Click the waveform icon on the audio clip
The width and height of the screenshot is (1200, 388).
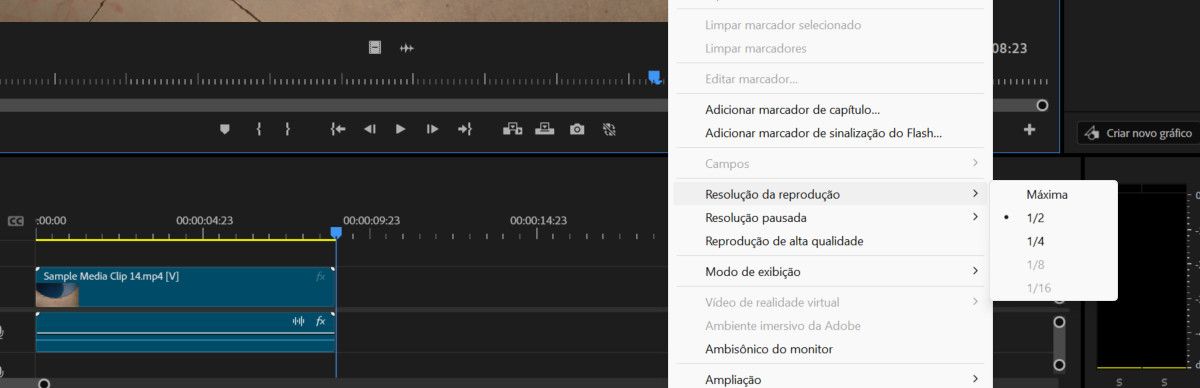(298, 321)
